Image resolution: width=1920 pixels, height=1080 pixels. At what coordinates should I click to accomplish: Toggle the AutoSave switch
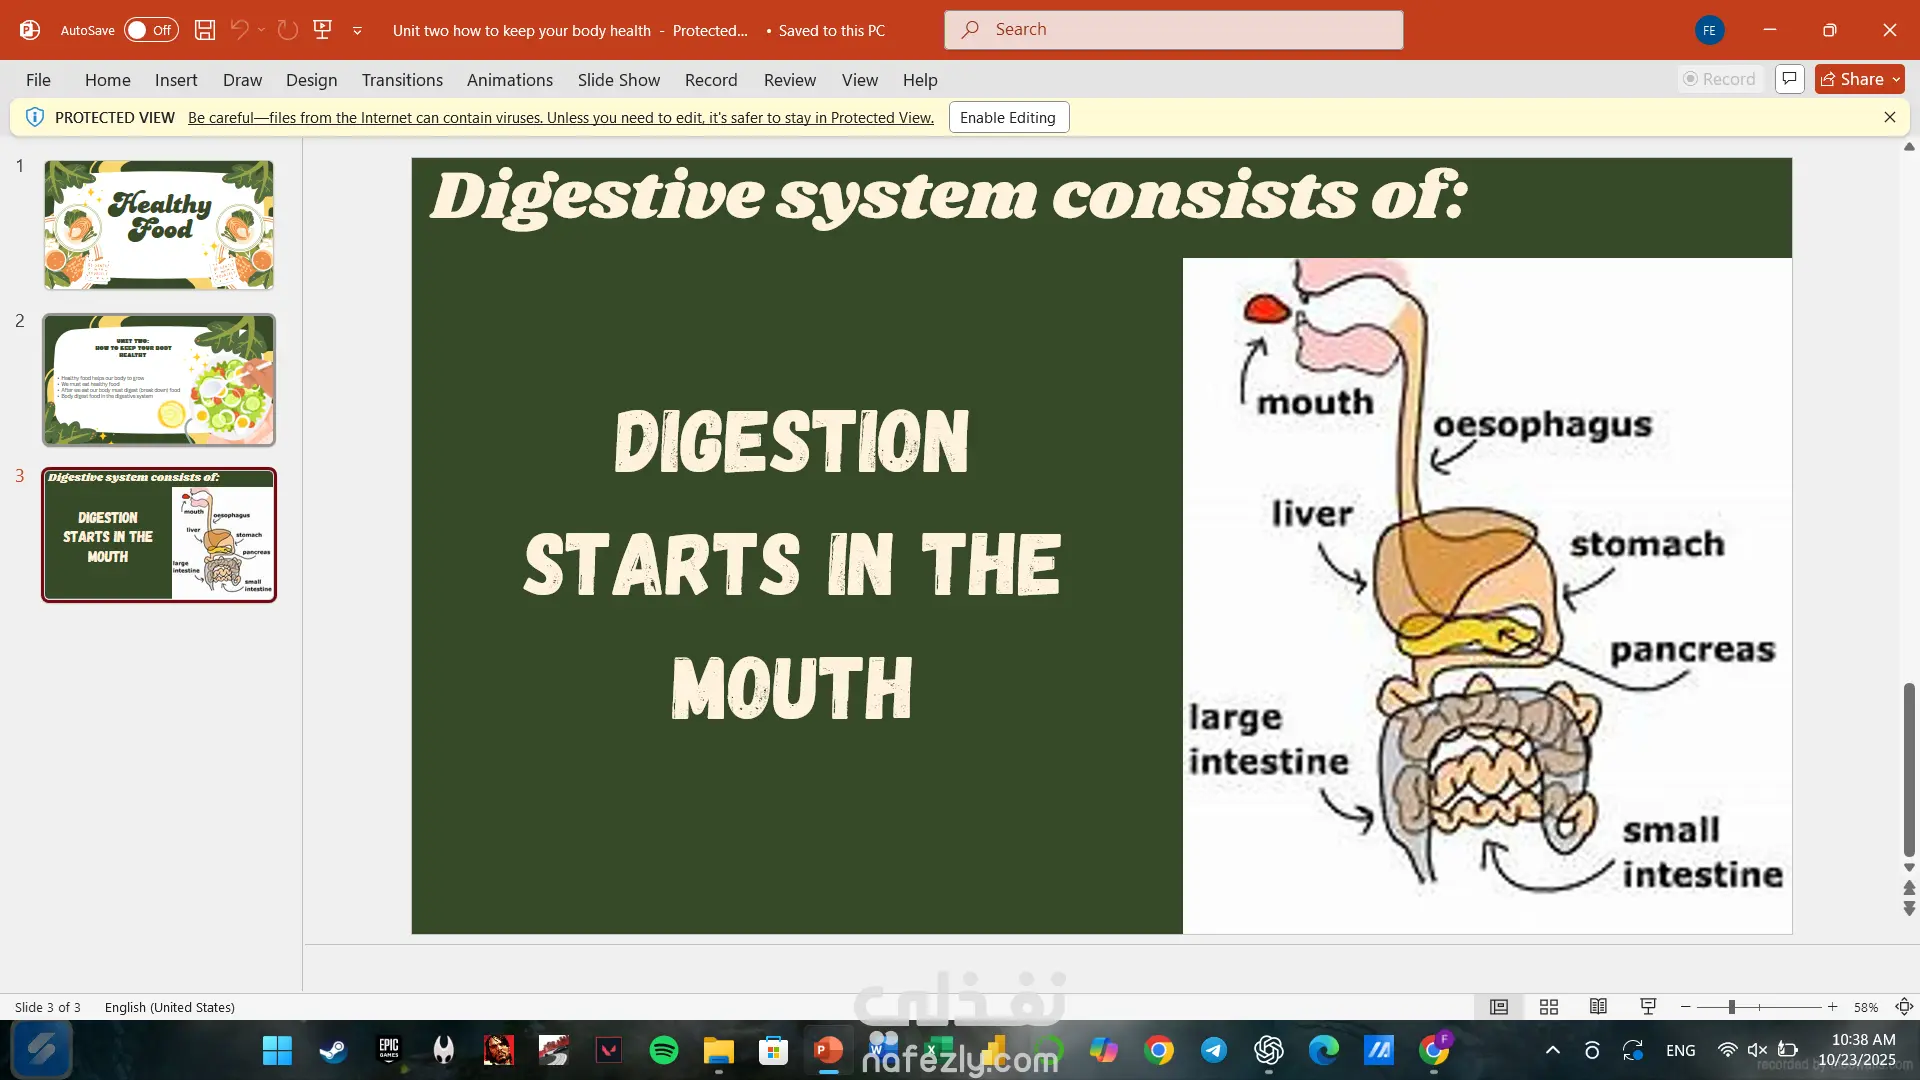pyautogui.click(x=151, y=30)
